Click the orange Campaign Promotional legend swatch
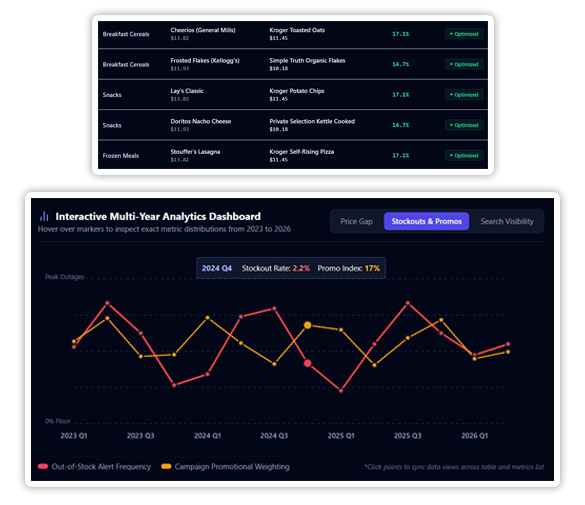Screen dimensions: 585x505 coord(166,466)
